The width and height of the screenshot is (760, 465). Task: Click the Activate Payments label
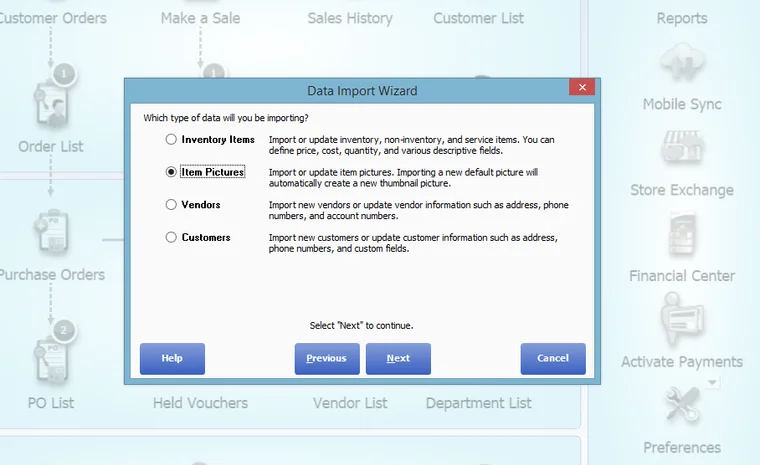682,362
